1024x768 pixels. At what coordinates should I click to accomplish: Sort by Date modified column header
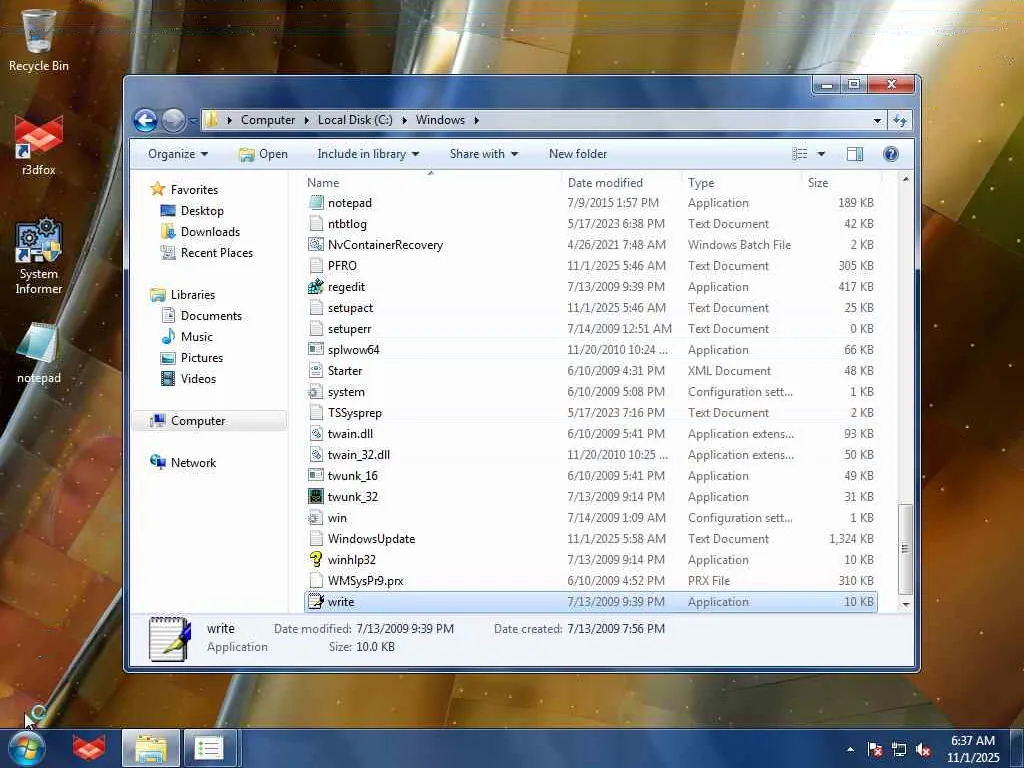[x=620, y=183]
